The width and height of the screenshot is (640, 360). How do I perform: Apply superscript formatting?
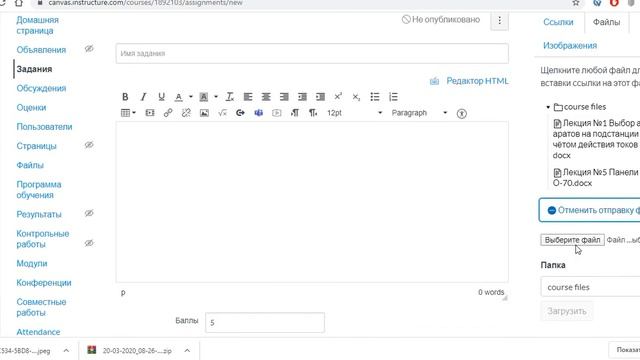pos(338,97)
